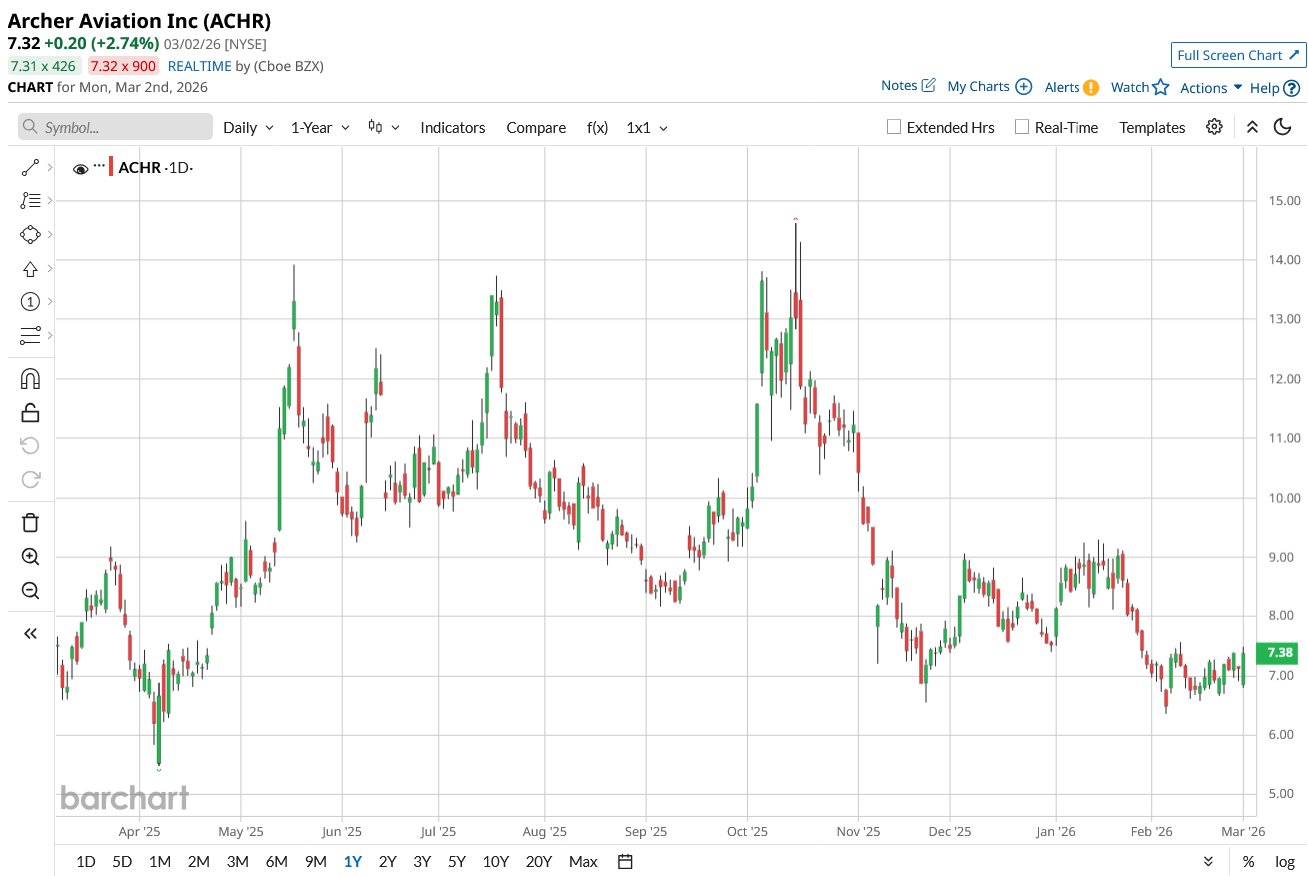The height and width of the screenshot is (876, 1308).
Task: Switch to percent scale with % button
Action: [x=1249, y=861]
